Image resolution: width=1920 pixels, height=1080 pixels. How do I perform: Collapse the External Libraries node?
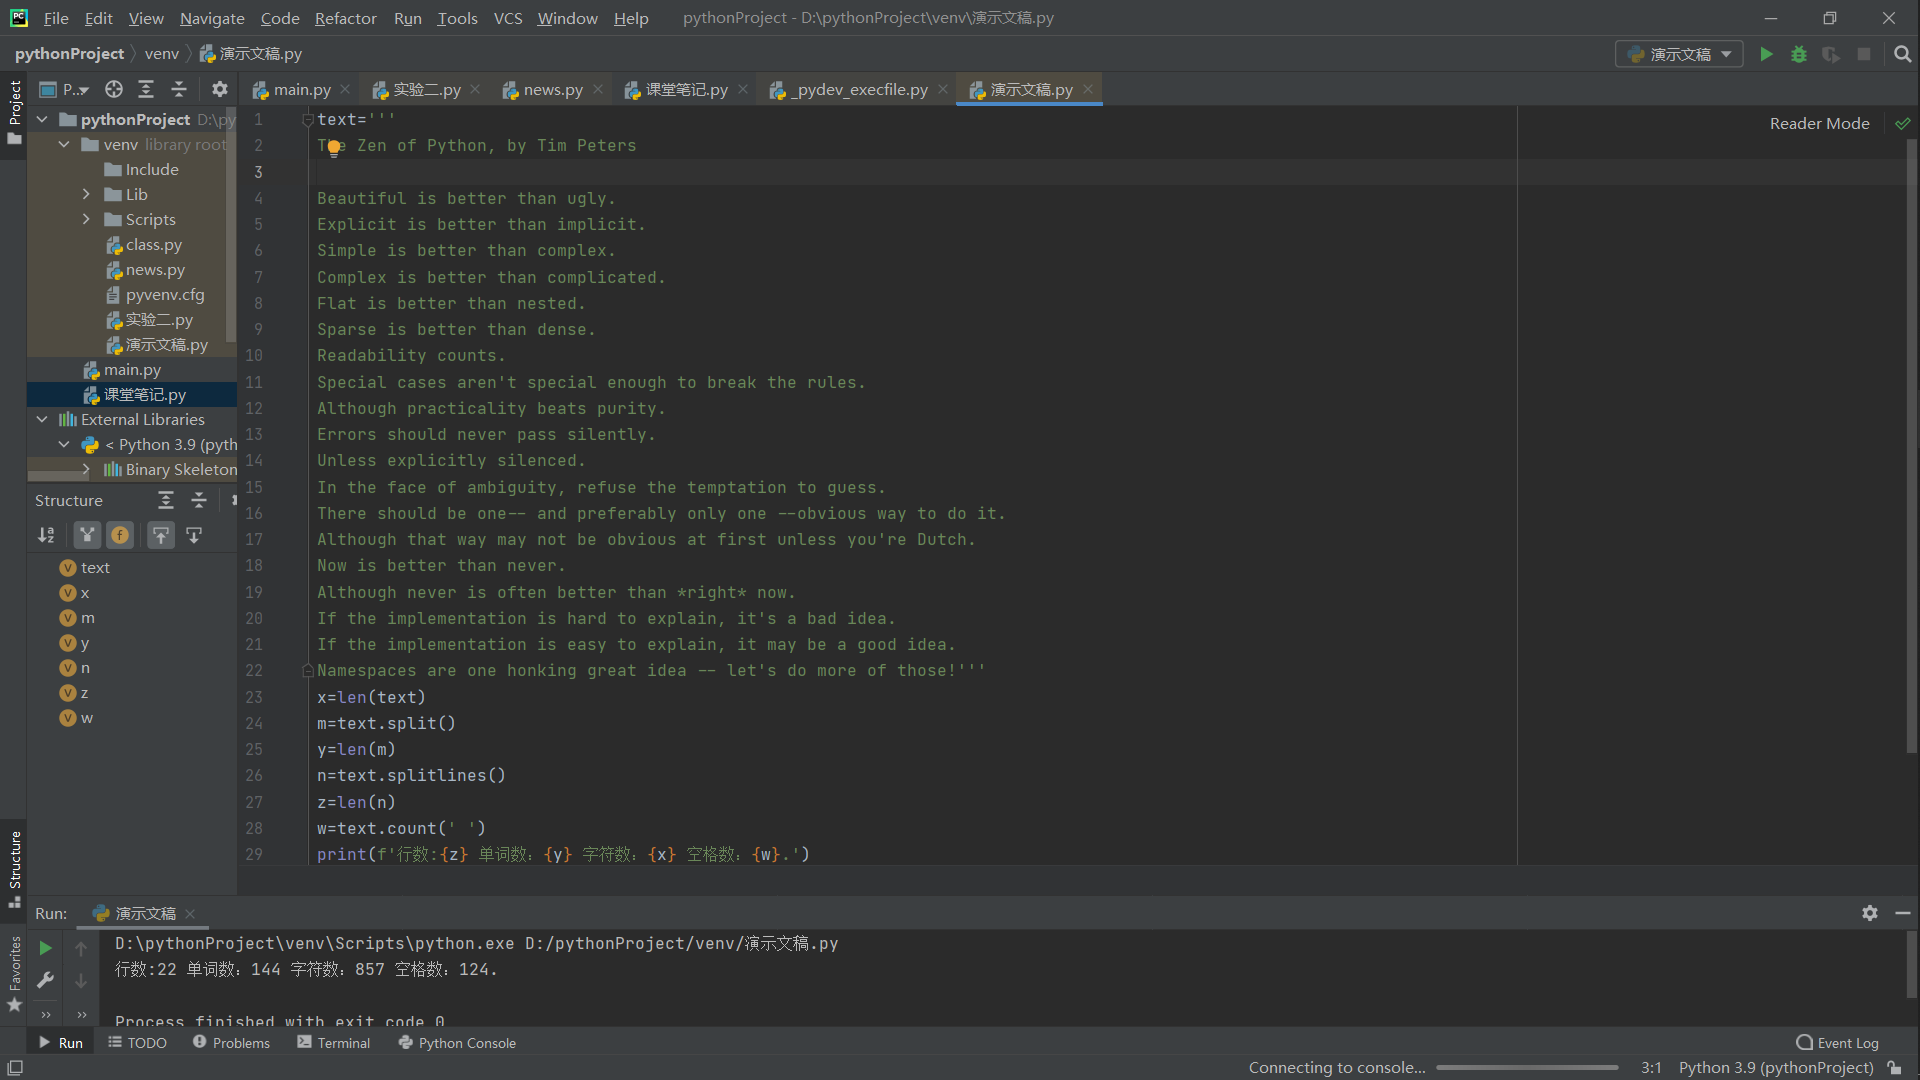pos(42,419)
